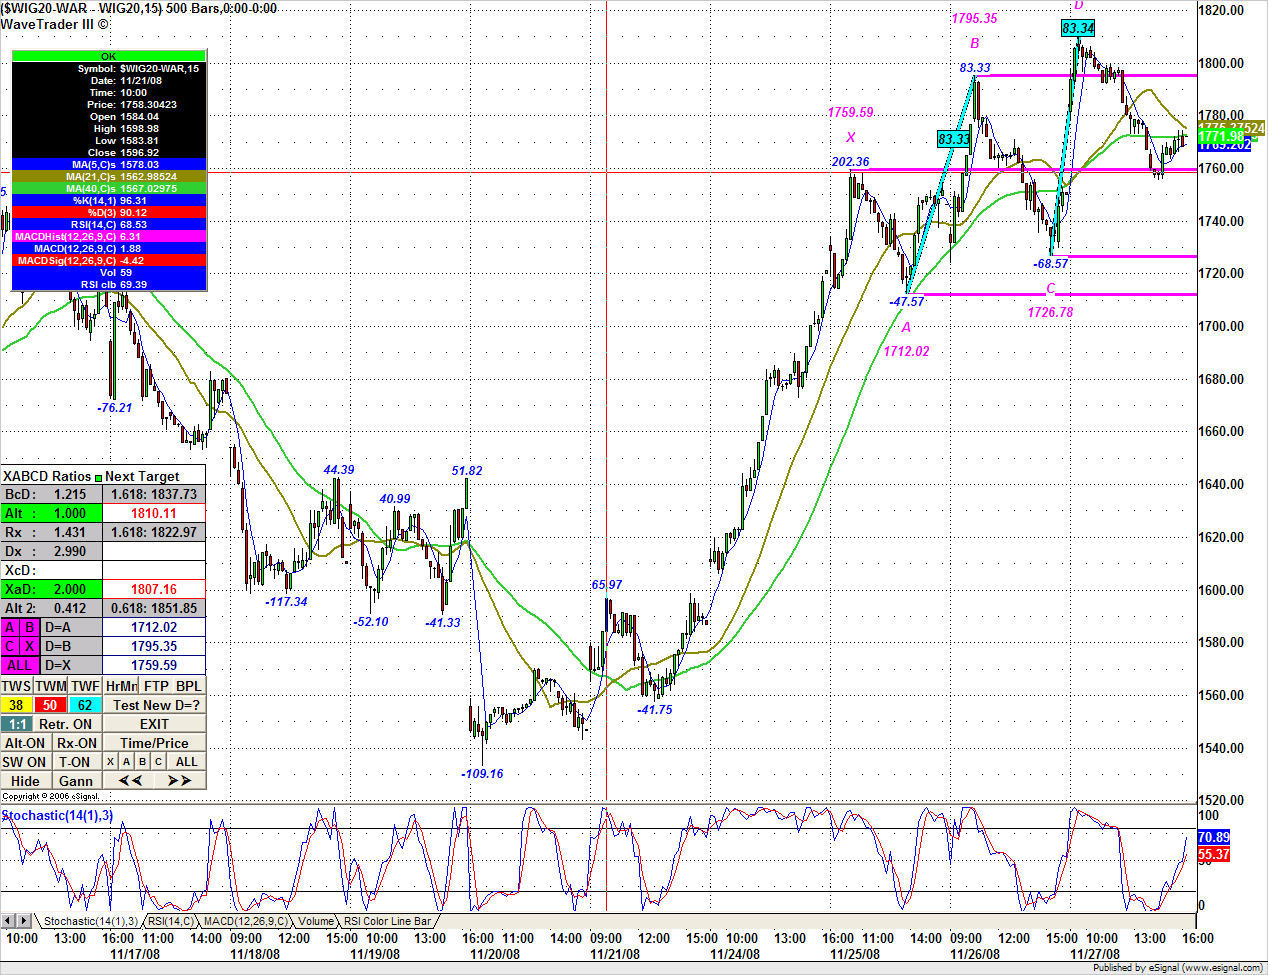This screenshot has width=1268, height=975.
Task: Click the TWM button
Action: [x=51, y=686]
